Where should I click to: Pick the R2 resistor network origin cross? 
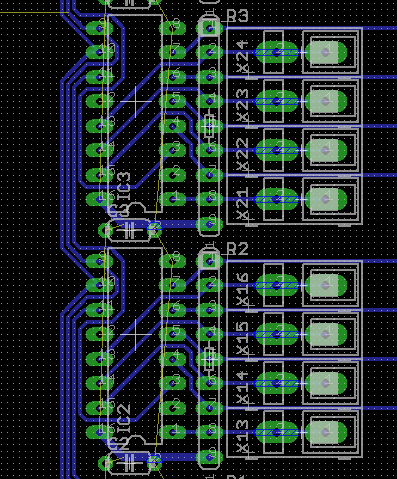click(210, 359)
